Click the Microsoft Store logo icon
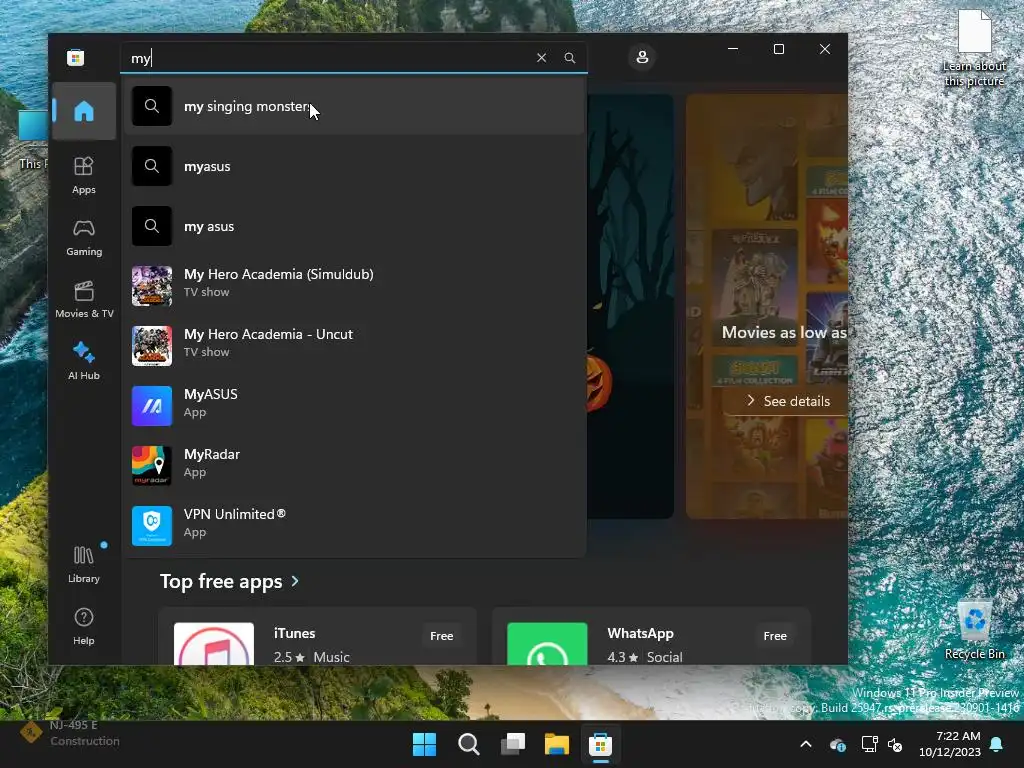The image size is (1024, 768). point(75,58)
